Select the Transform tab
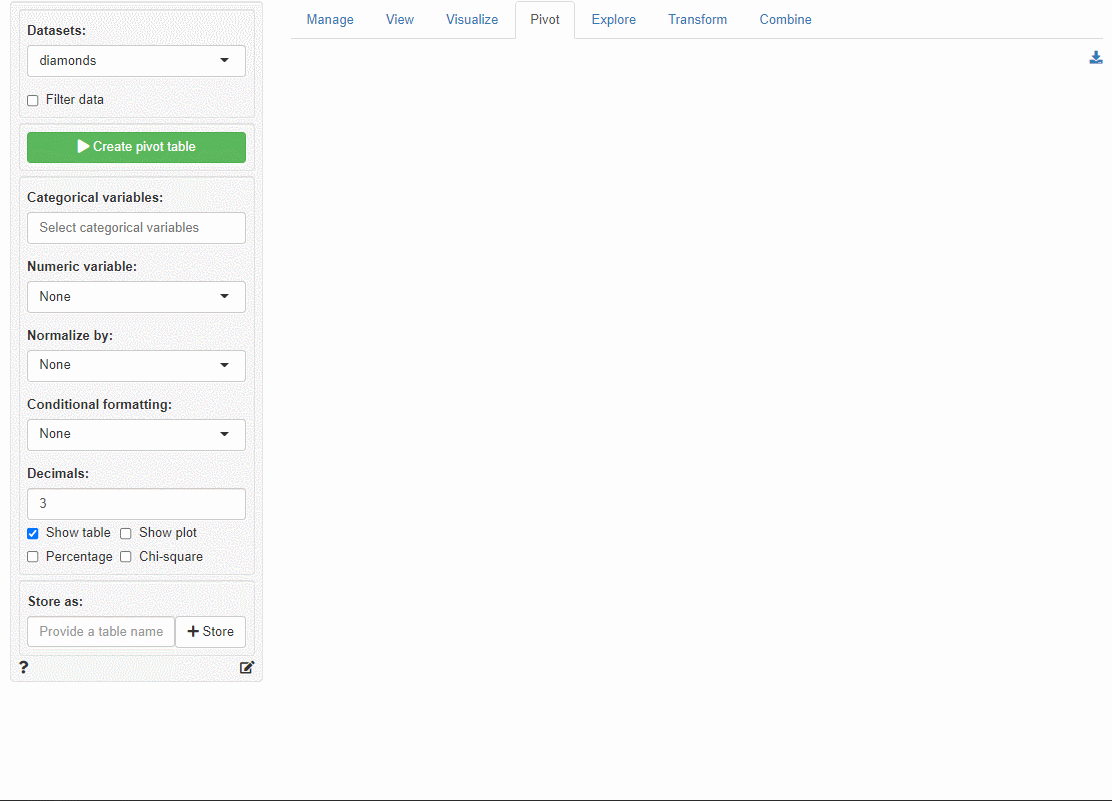1112x801 pixels. point(697,20)
